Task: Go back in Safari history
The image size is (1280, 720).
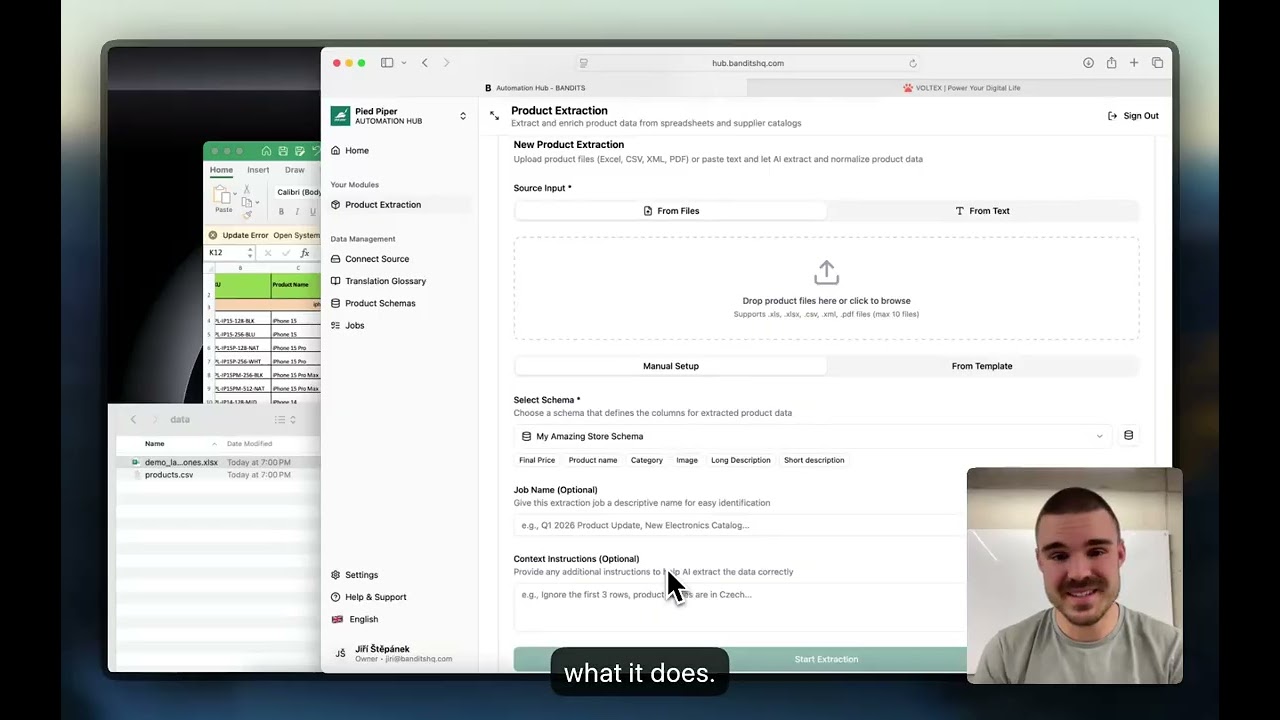Action: (x=425, y=63)
